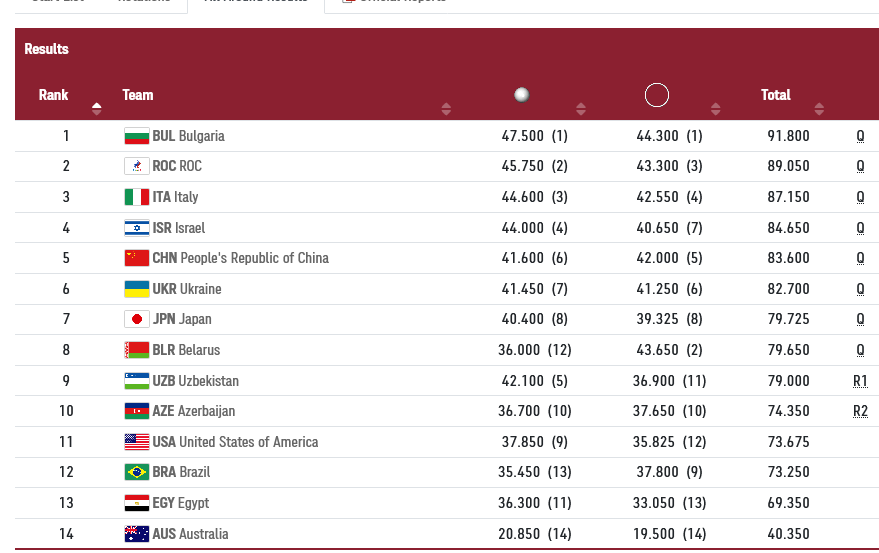Click the Rank column header

[x=53, y=95]
